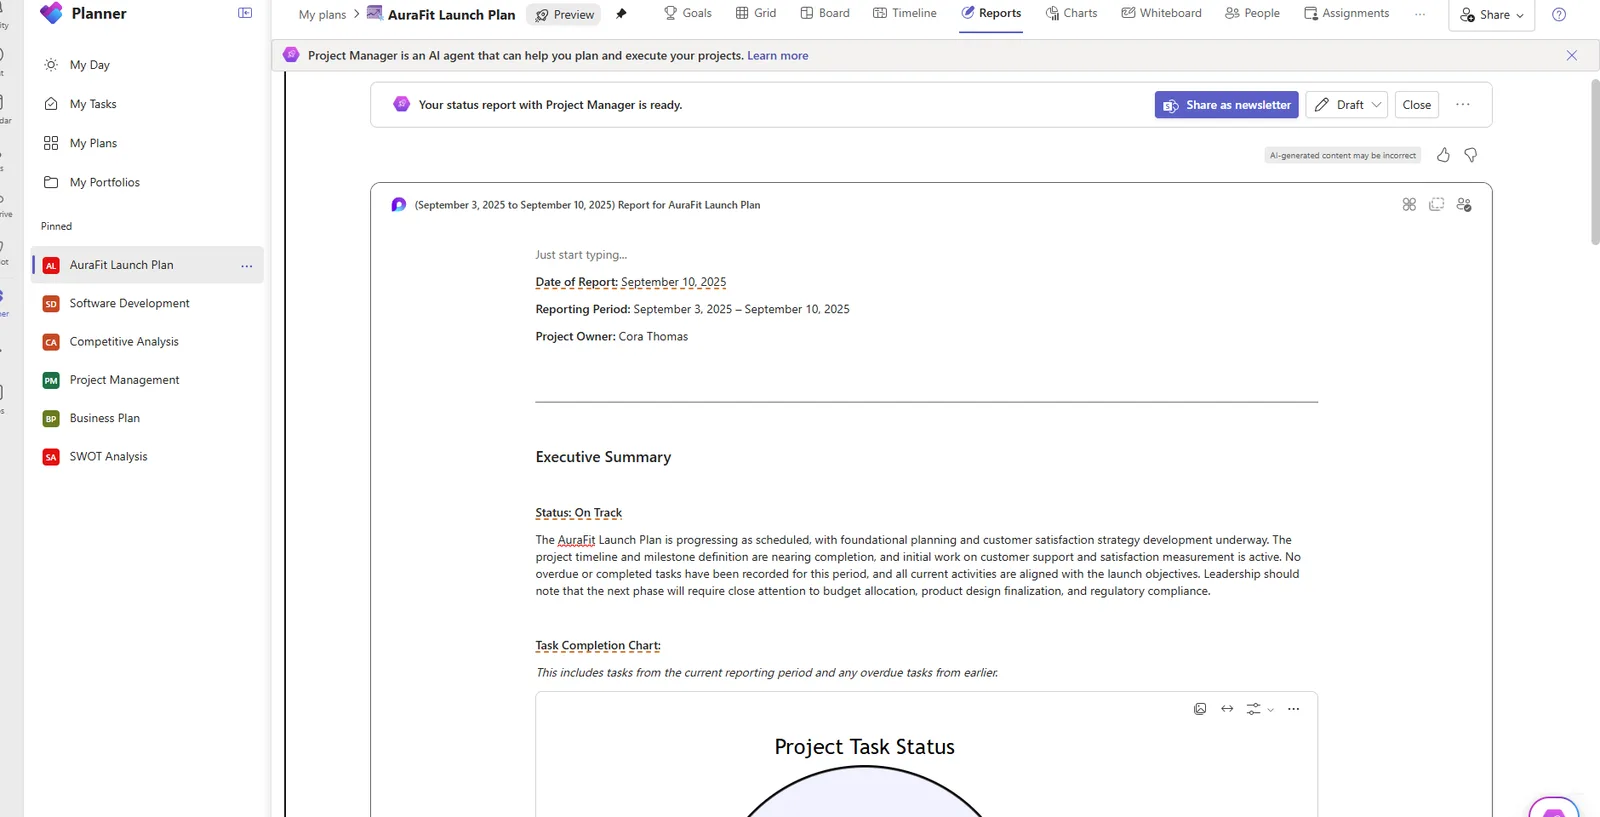Screen dimensions: 1600x817
Task: Click the components icon in report header
Action: click(x=1409, y=204)
